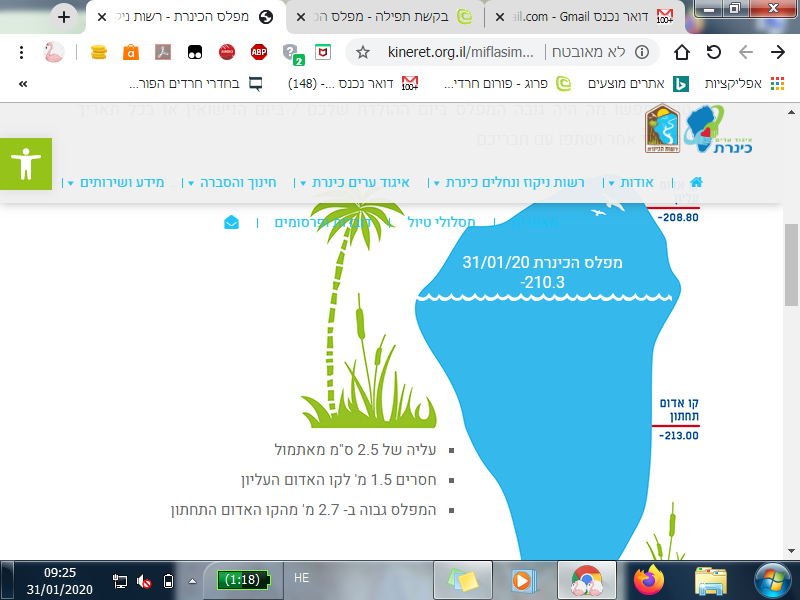Reload the current page

714,52
